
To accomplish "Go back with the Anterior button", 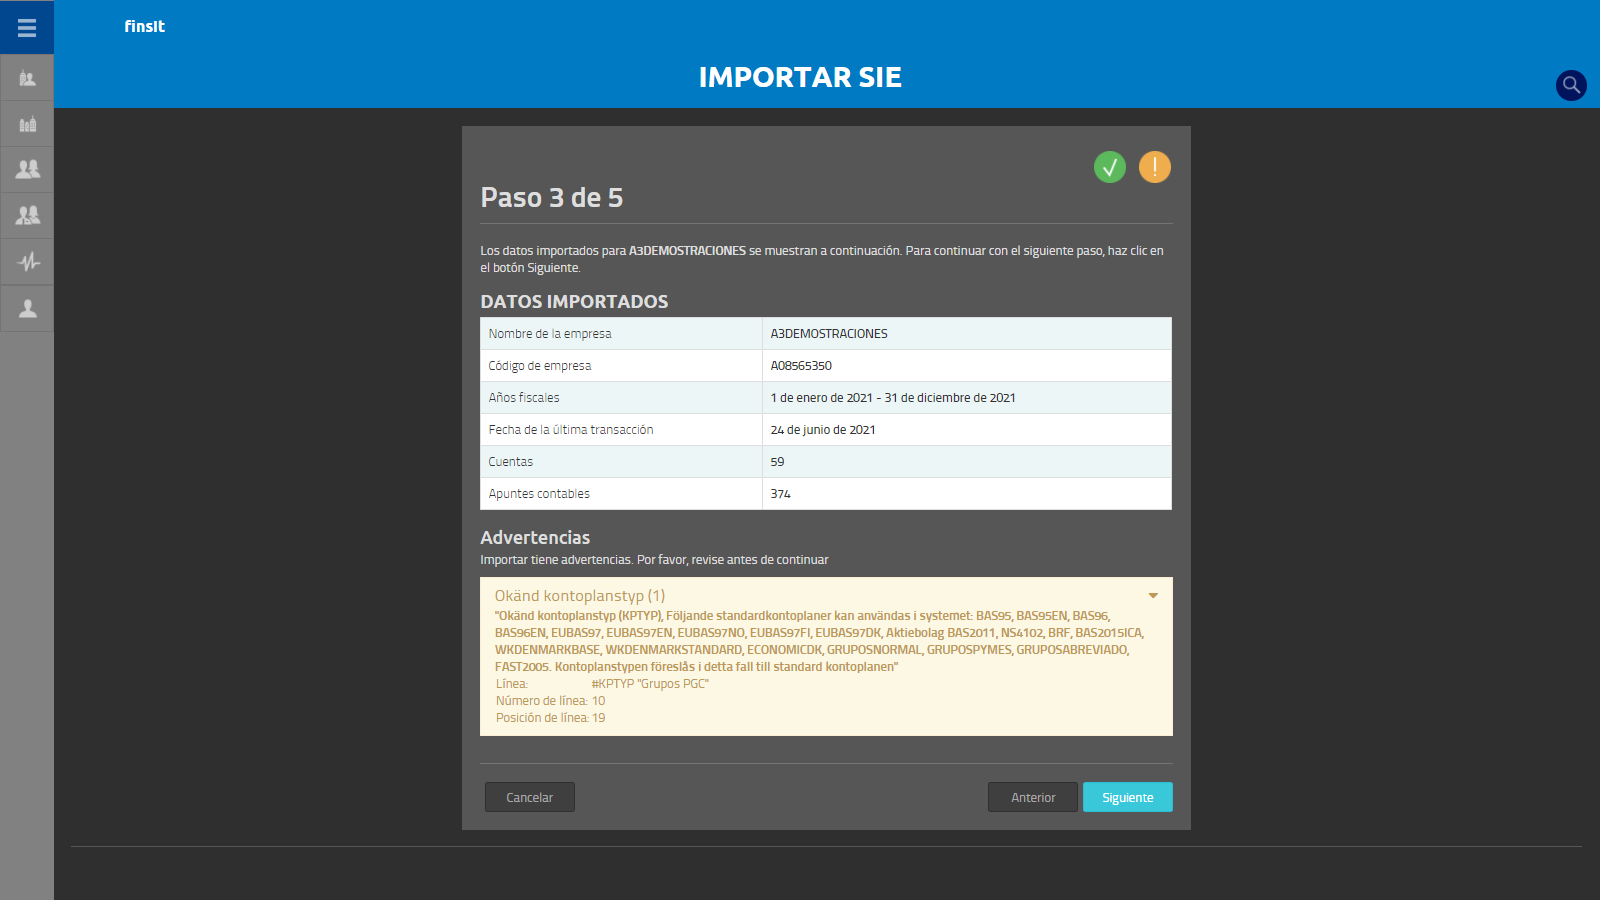I will (1033, 797).
